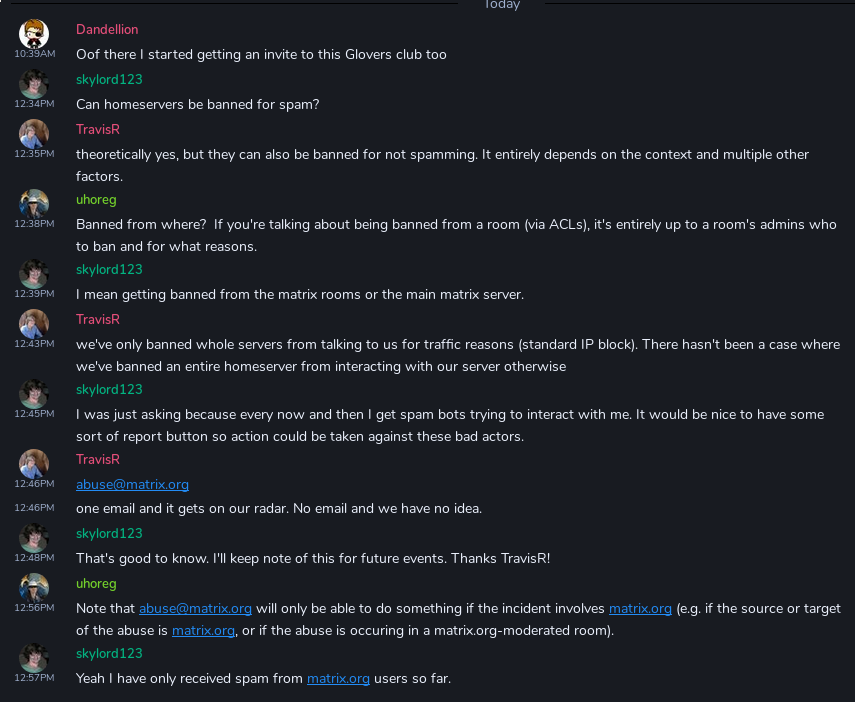Viewport: 855px width, 702px height.
Task: Open the matrix.org link after "incident involves"
Action: pyautogui.click(x=640, y=608)
